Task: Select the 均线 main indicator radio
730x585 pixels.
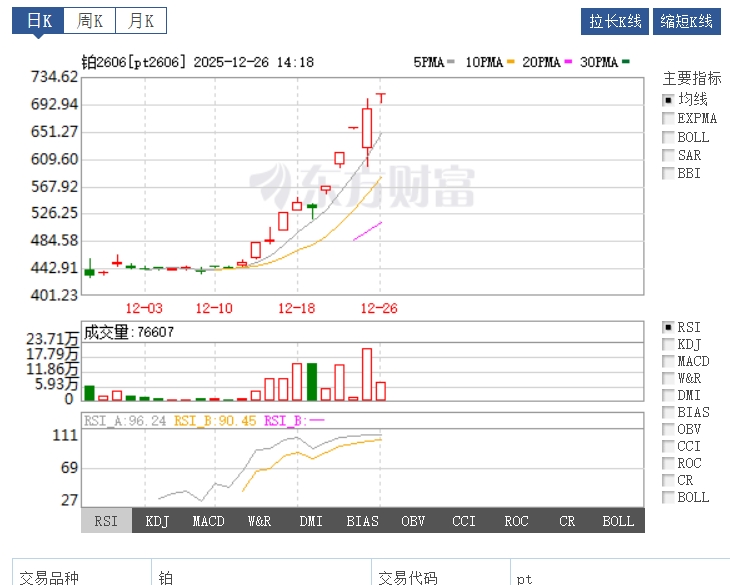Action: pos(668,100)
